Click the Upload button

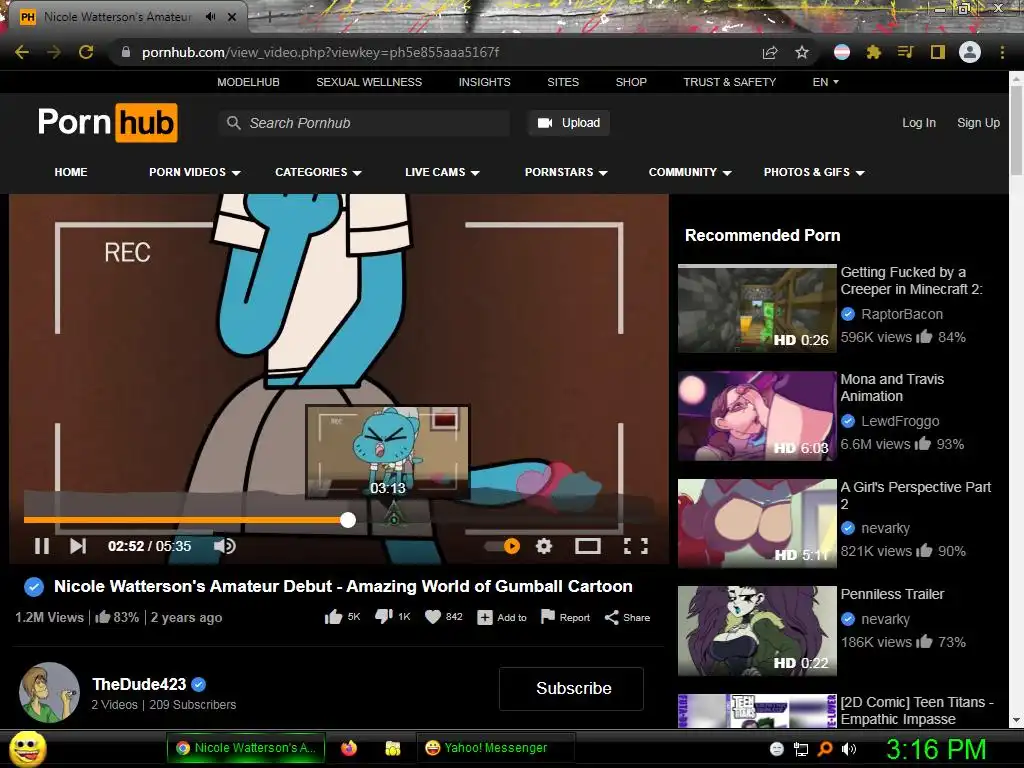pyautogui.click(x=569, y=123)
